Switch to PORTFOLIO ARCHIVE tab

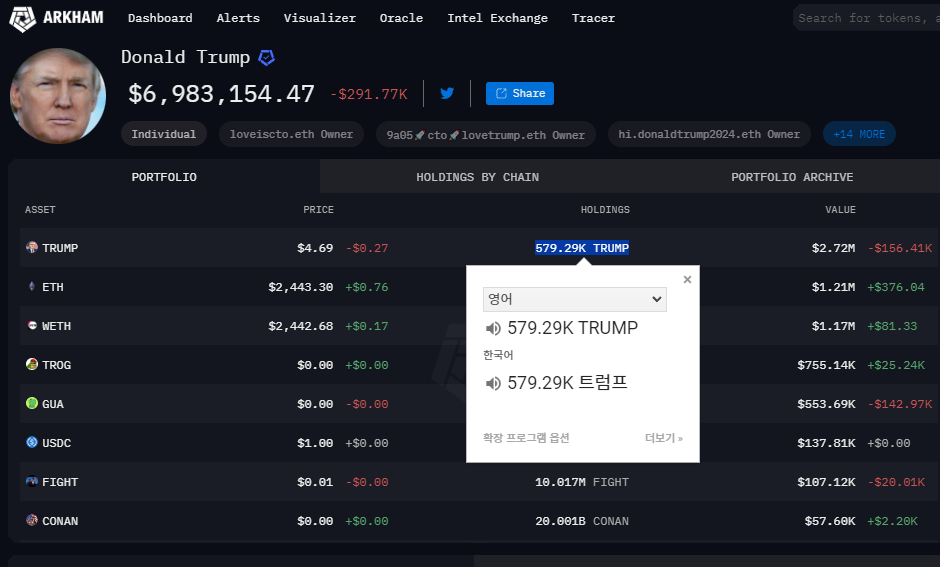[x=792, y=177]
